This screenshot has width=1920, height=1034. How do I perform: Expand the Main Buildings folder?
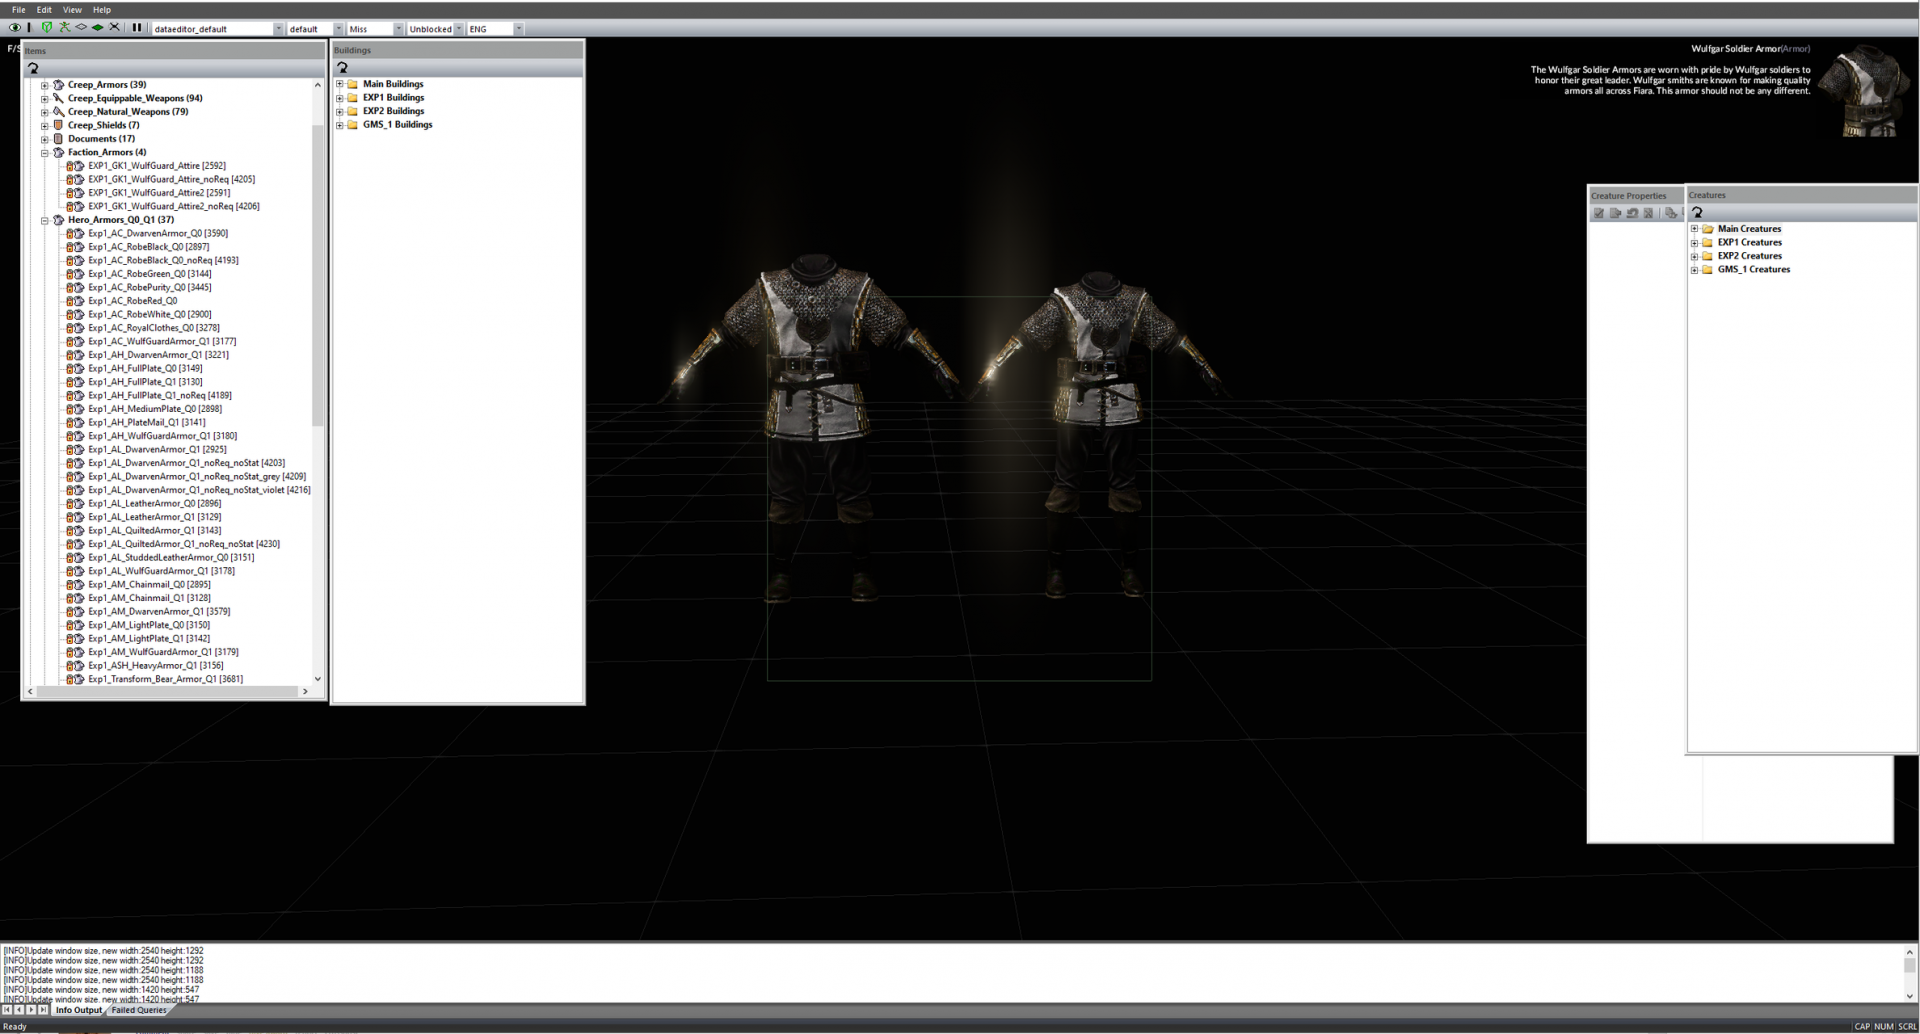pyautogui.click(x=340, y=84)
